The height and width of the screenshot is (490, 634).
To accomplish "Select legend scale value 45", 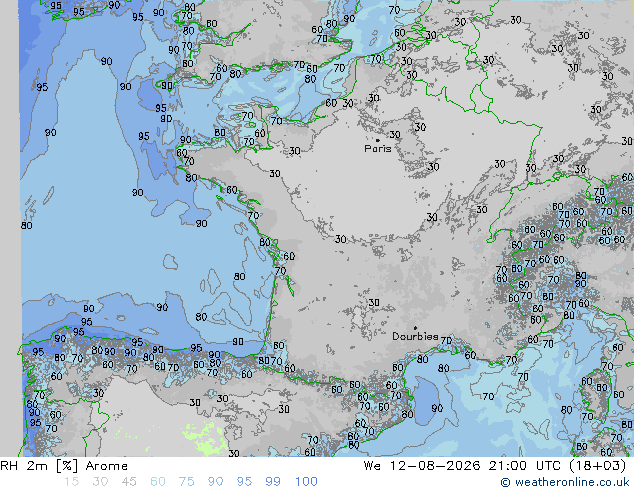I will click(129, 482).
